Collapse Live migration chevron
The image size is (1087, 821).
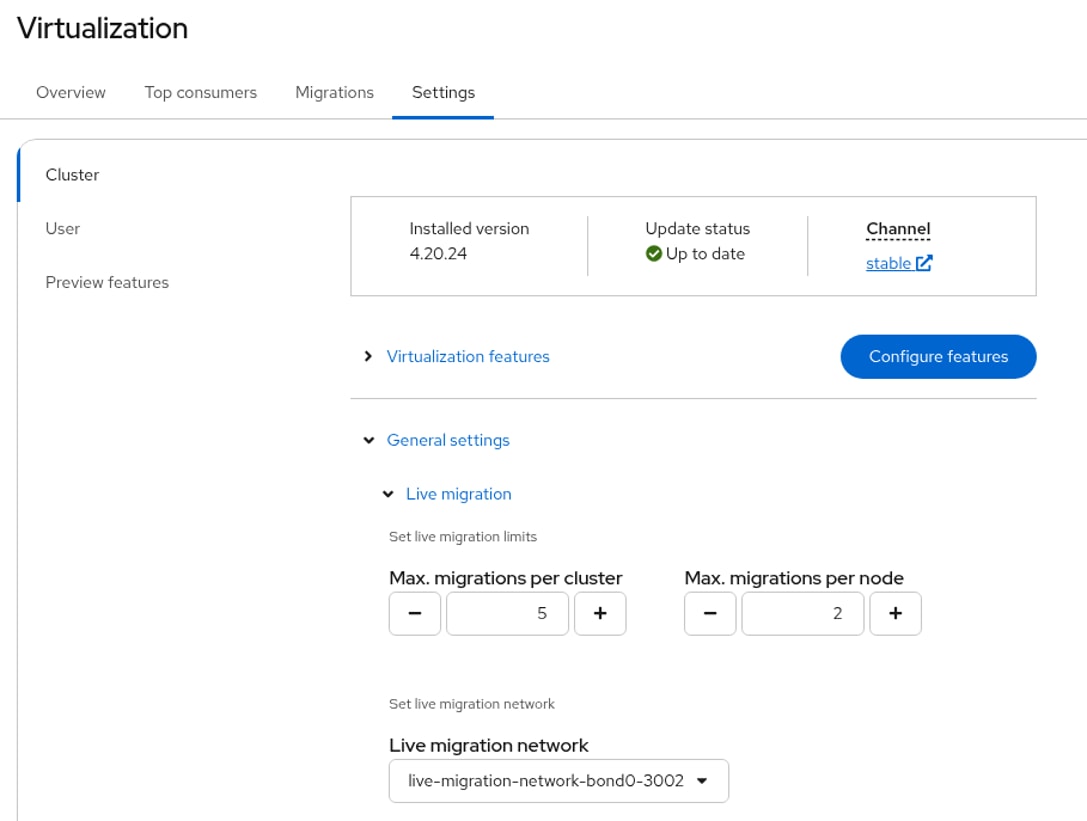coord(388,494)
